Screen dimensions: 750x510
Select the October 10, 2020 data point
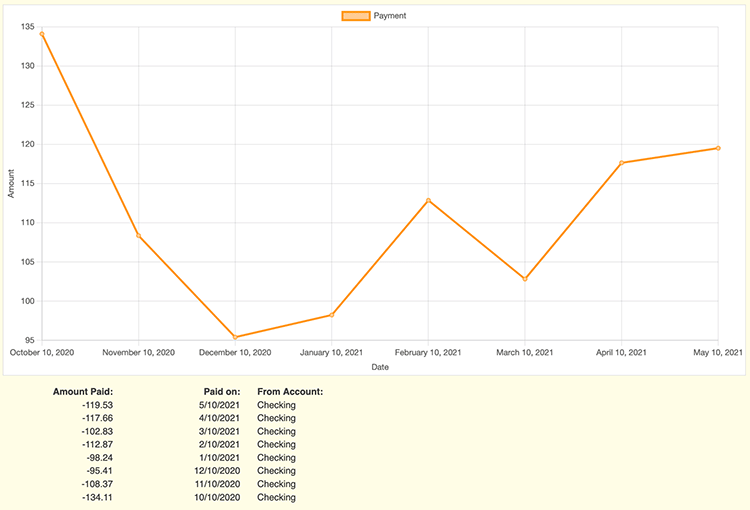[x=41, y=34]
